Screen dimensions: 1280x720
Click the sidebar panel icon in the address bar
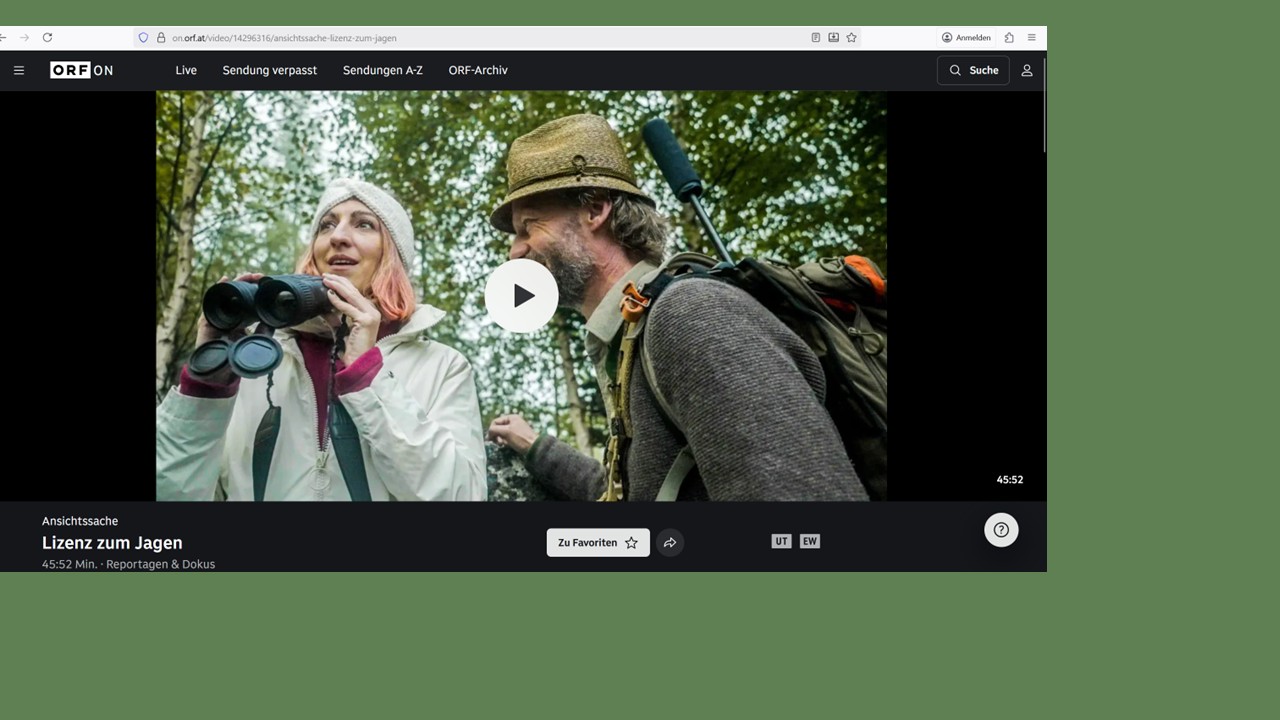tap(833, 37)
